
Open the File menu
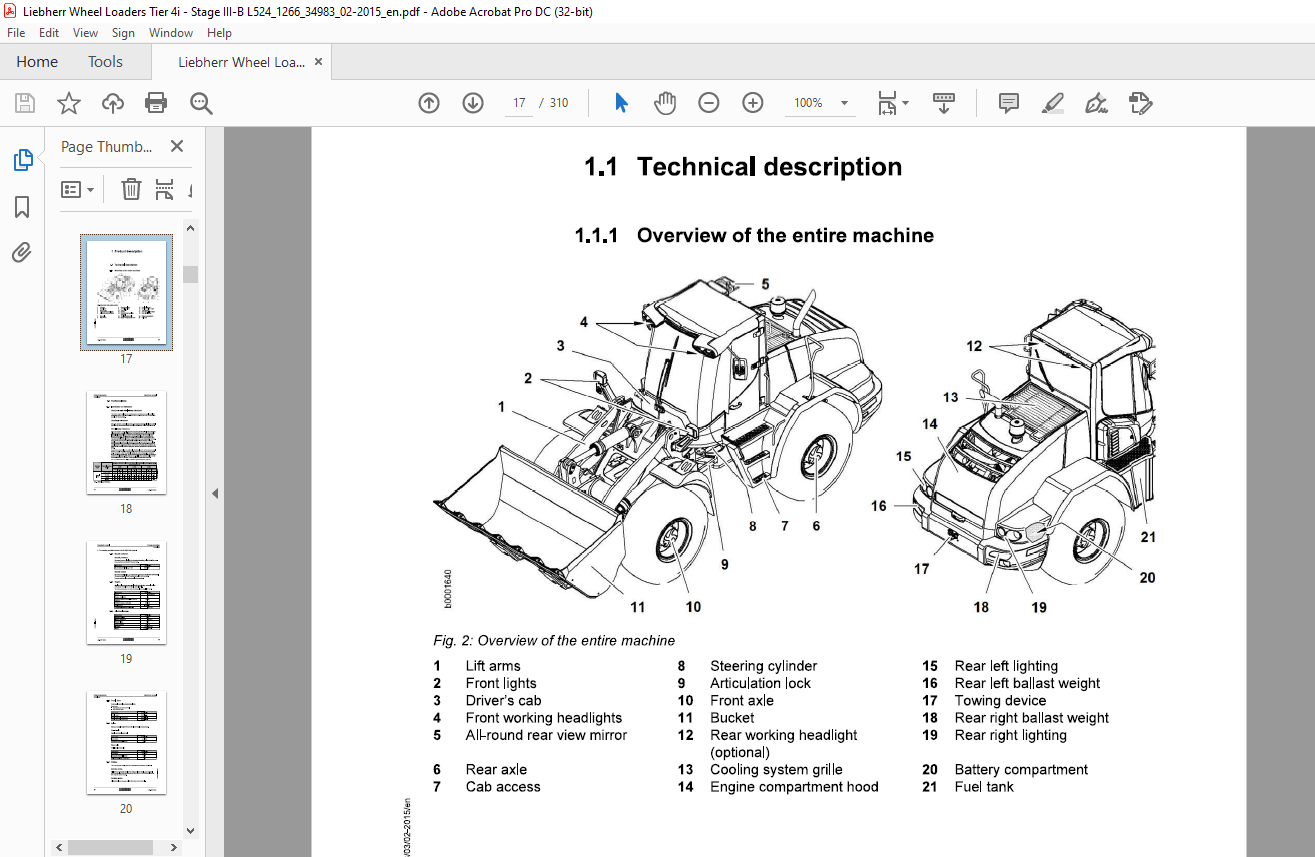coord(16,33)
